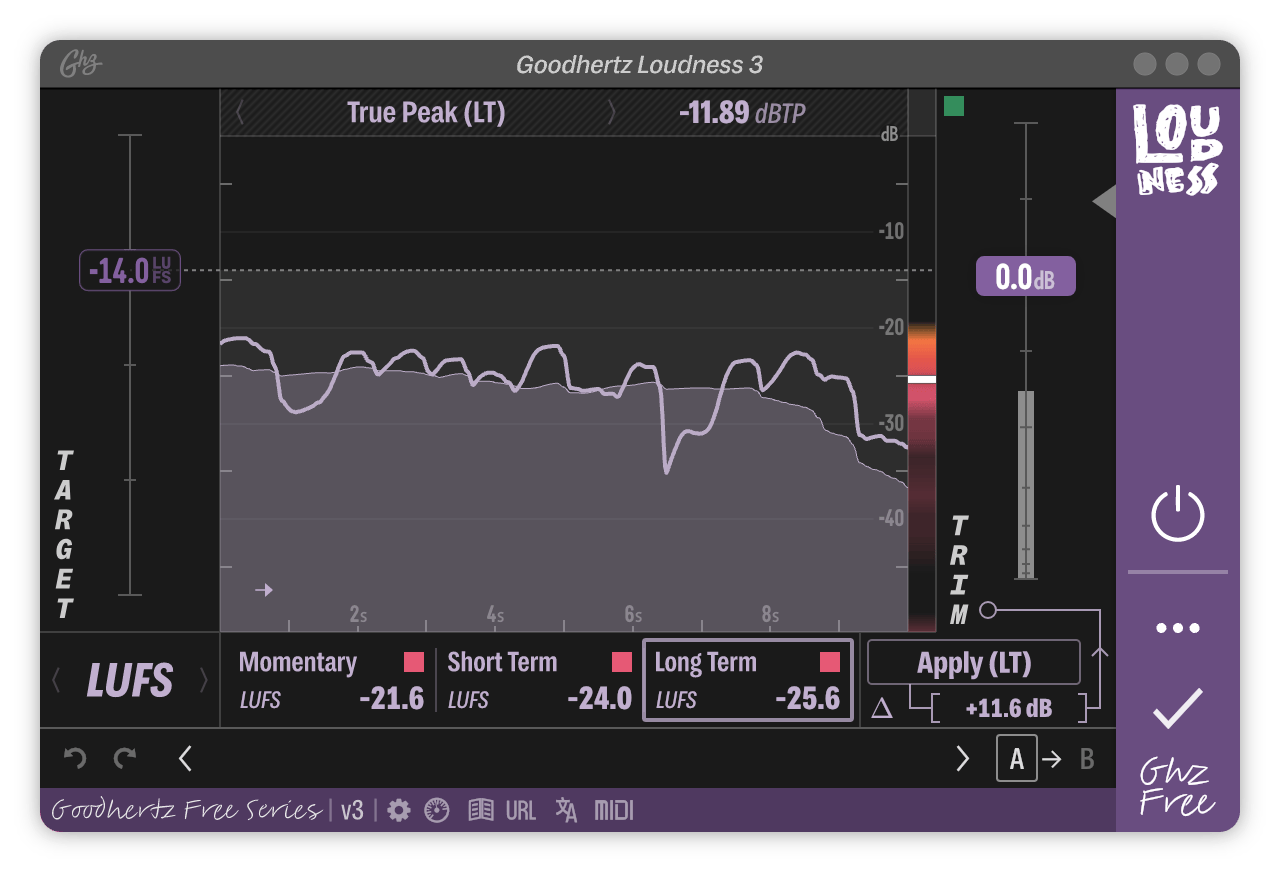This screenshot has width=1280, height=872.
Task: Toggle the Short Term red indicator square
Action: (x=622, y=662)
